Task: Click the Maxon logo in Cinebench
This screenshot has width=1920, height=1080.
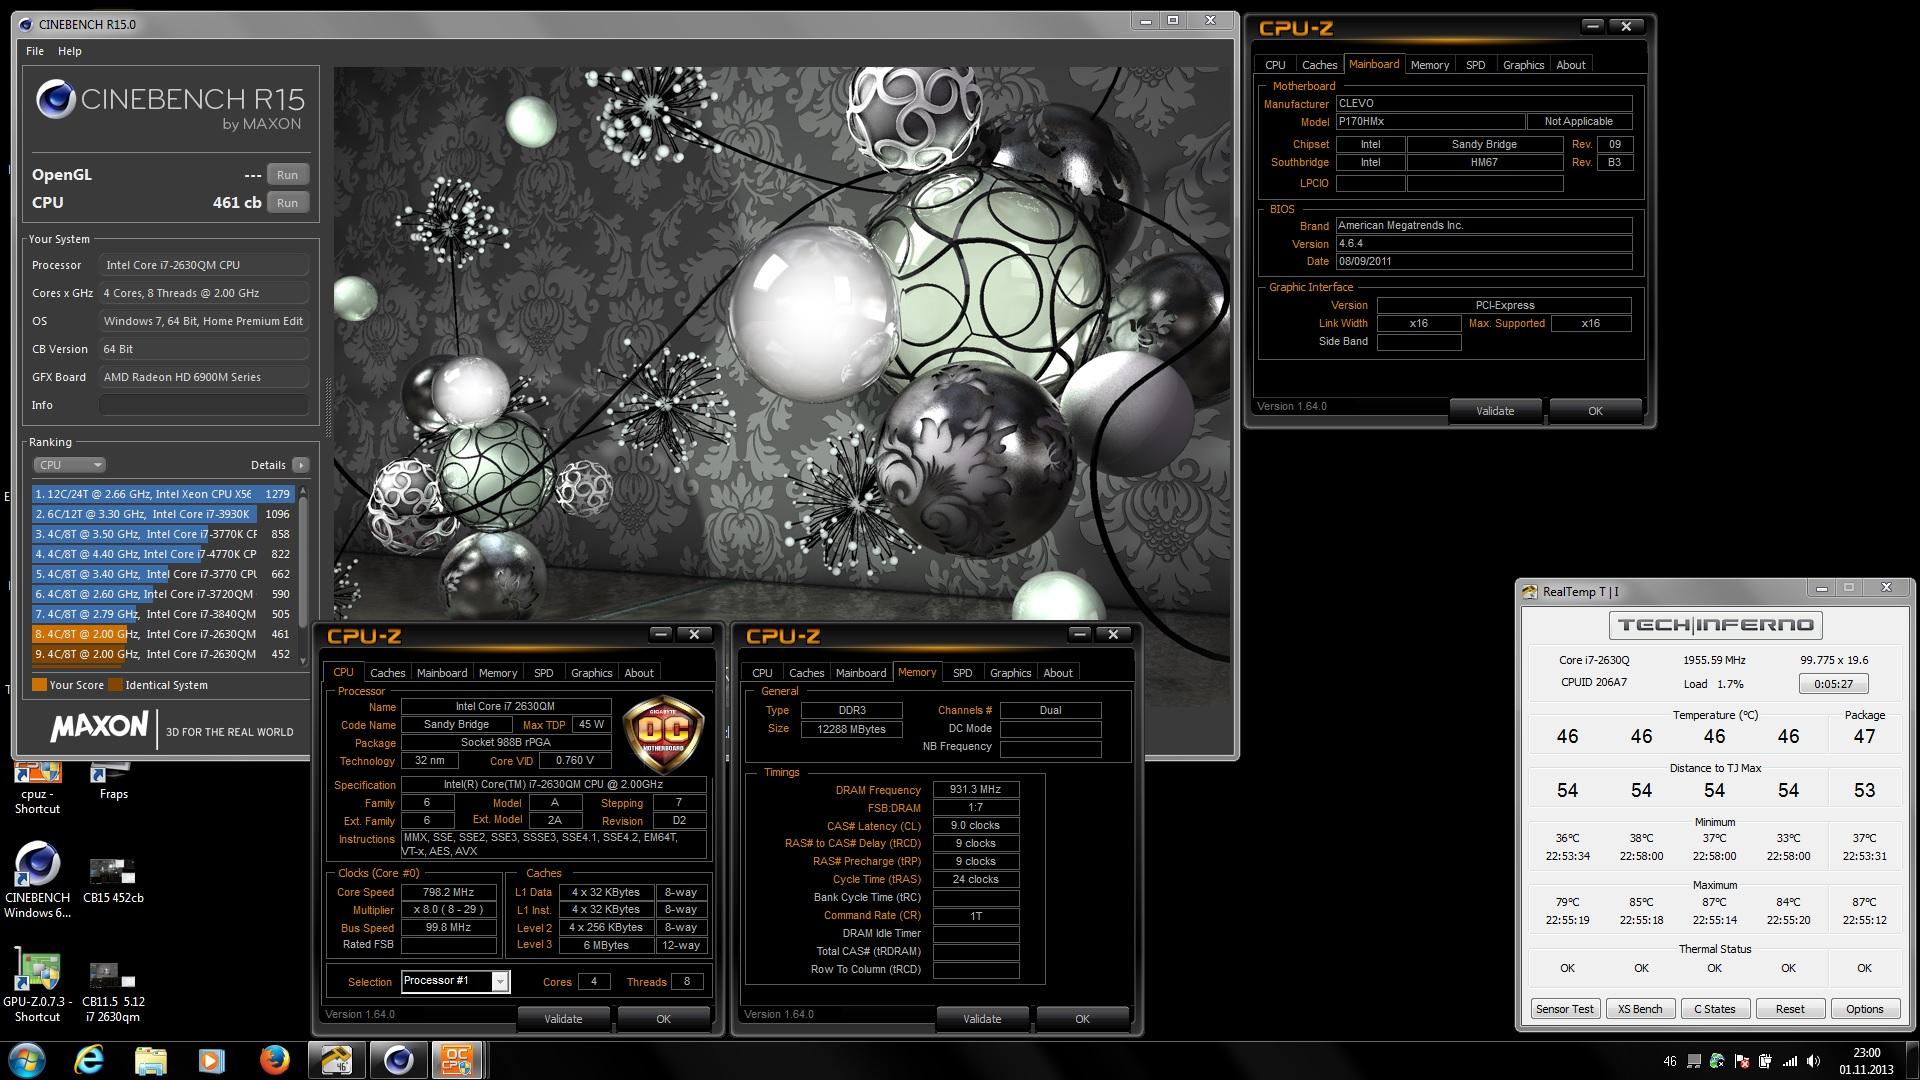Action: (x=99, y=727)
